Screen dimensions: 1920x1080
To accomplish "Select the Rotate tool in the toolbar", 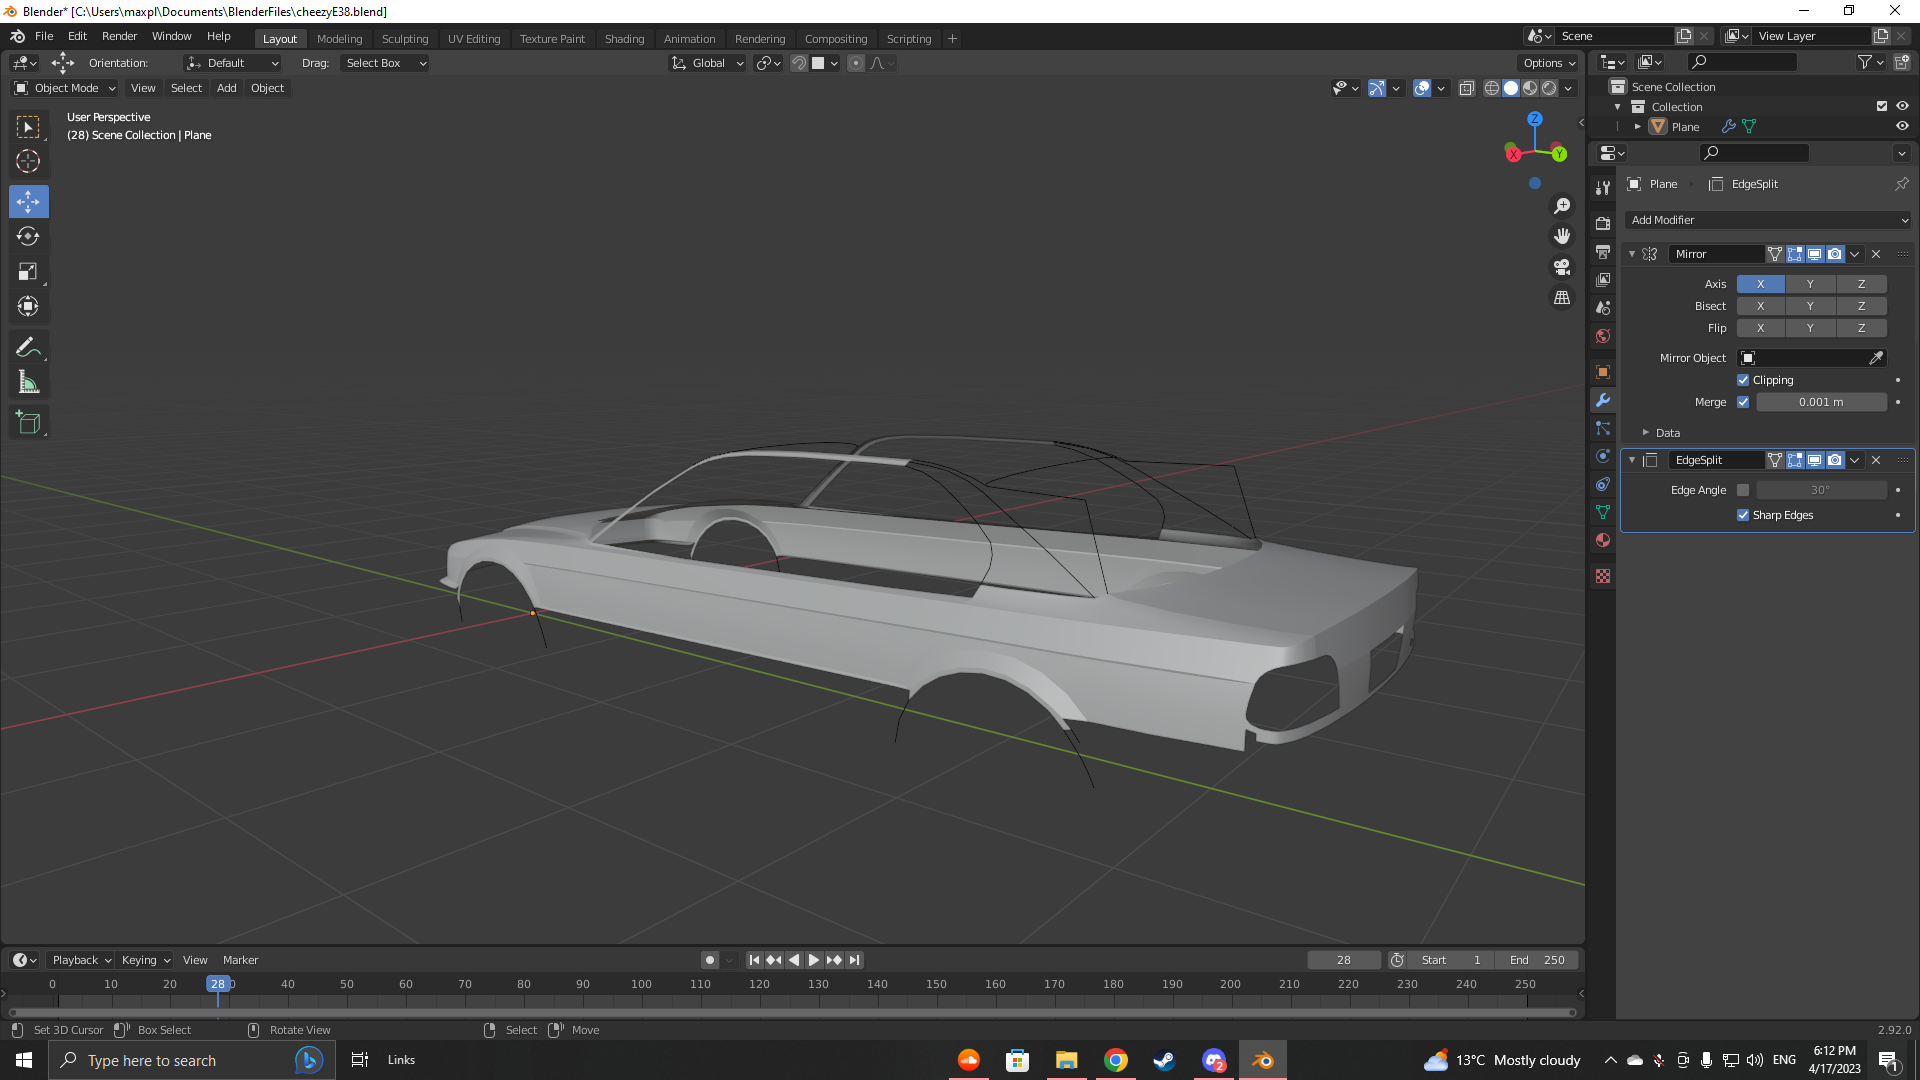I will coord(28,237).
